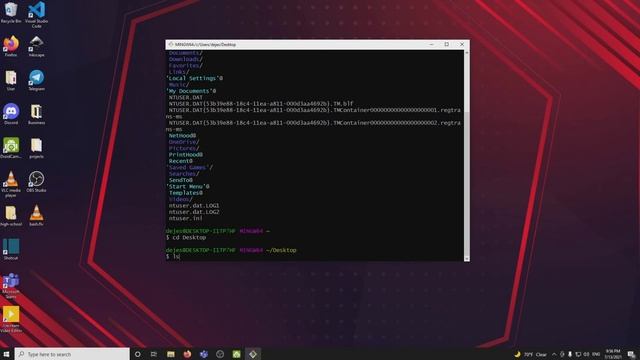Click the terminal scrollbar up arrow
640x360 pixels.
pos(467,53)
